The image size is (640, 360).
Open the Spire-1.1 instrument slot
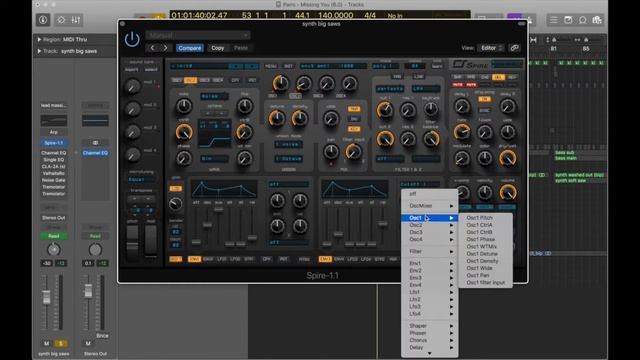point(53,143)
